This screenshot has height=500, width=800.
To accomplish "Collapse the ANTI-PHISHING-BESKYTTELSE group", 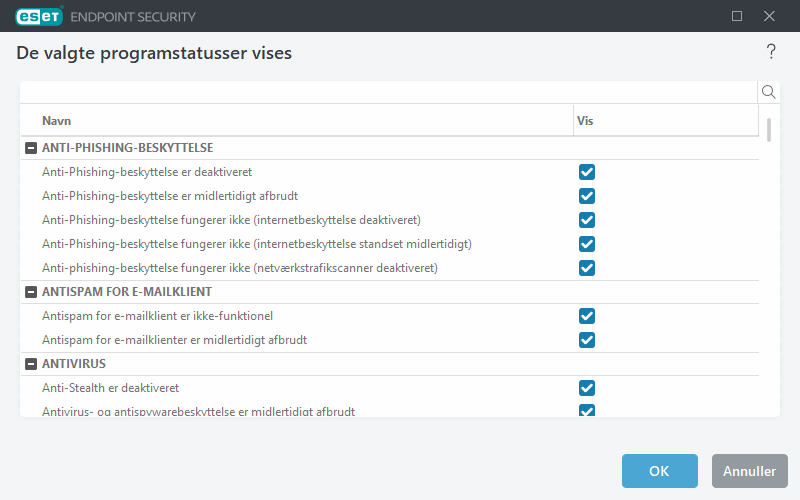I will [x=31, y=148].
